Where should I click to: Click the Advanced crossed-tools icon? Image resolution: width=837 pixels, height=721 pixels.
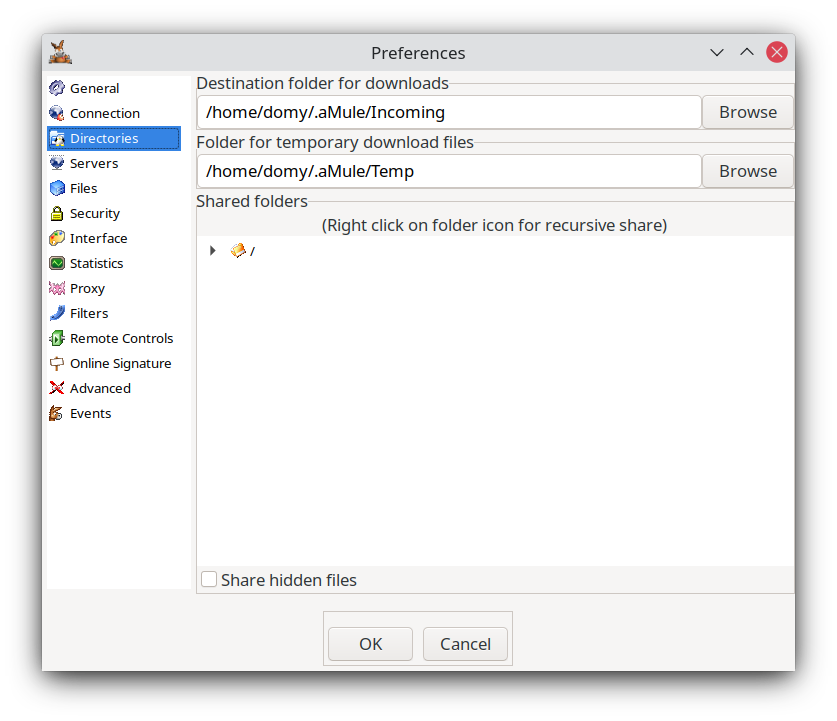(x=57, y=388)
